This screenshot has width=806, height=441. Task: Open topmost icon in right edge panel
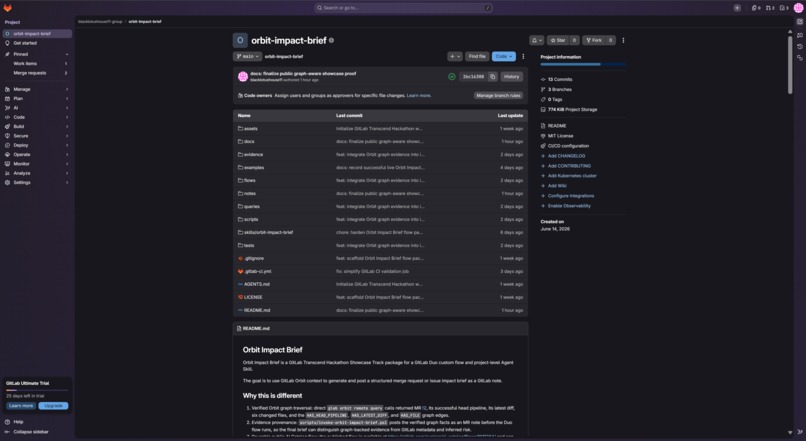click(x=800, y=22)
